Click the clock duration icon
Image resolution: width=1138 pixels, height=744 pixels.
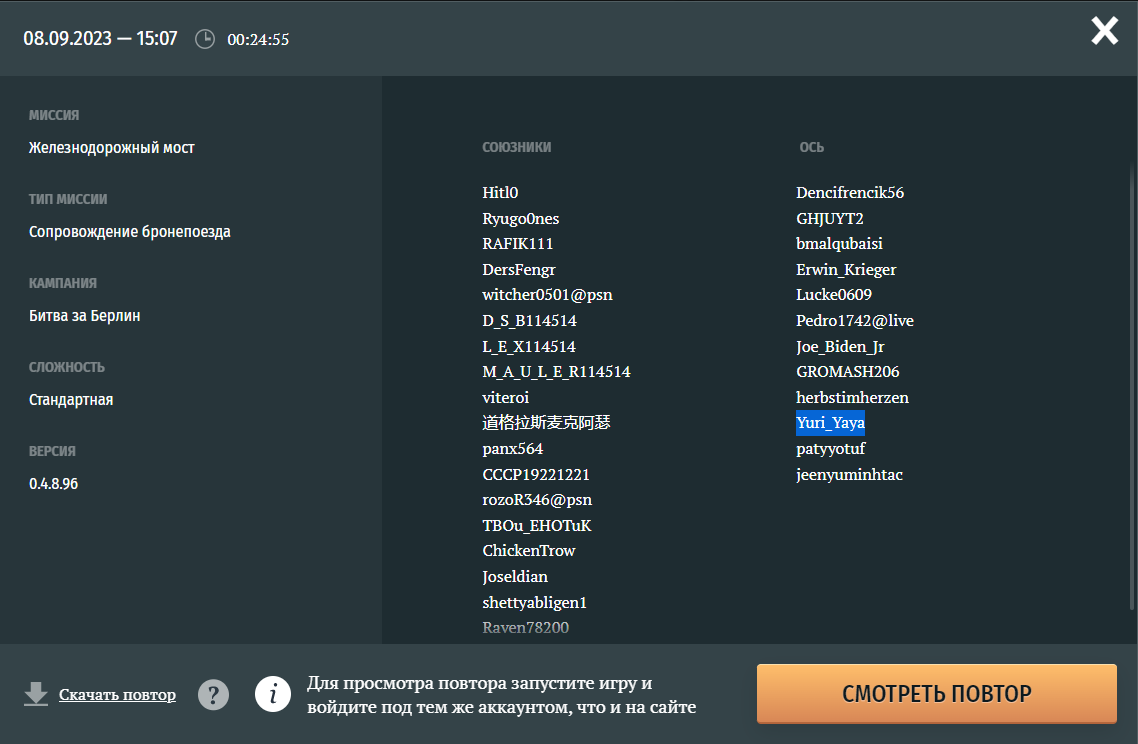coord(204,39)
